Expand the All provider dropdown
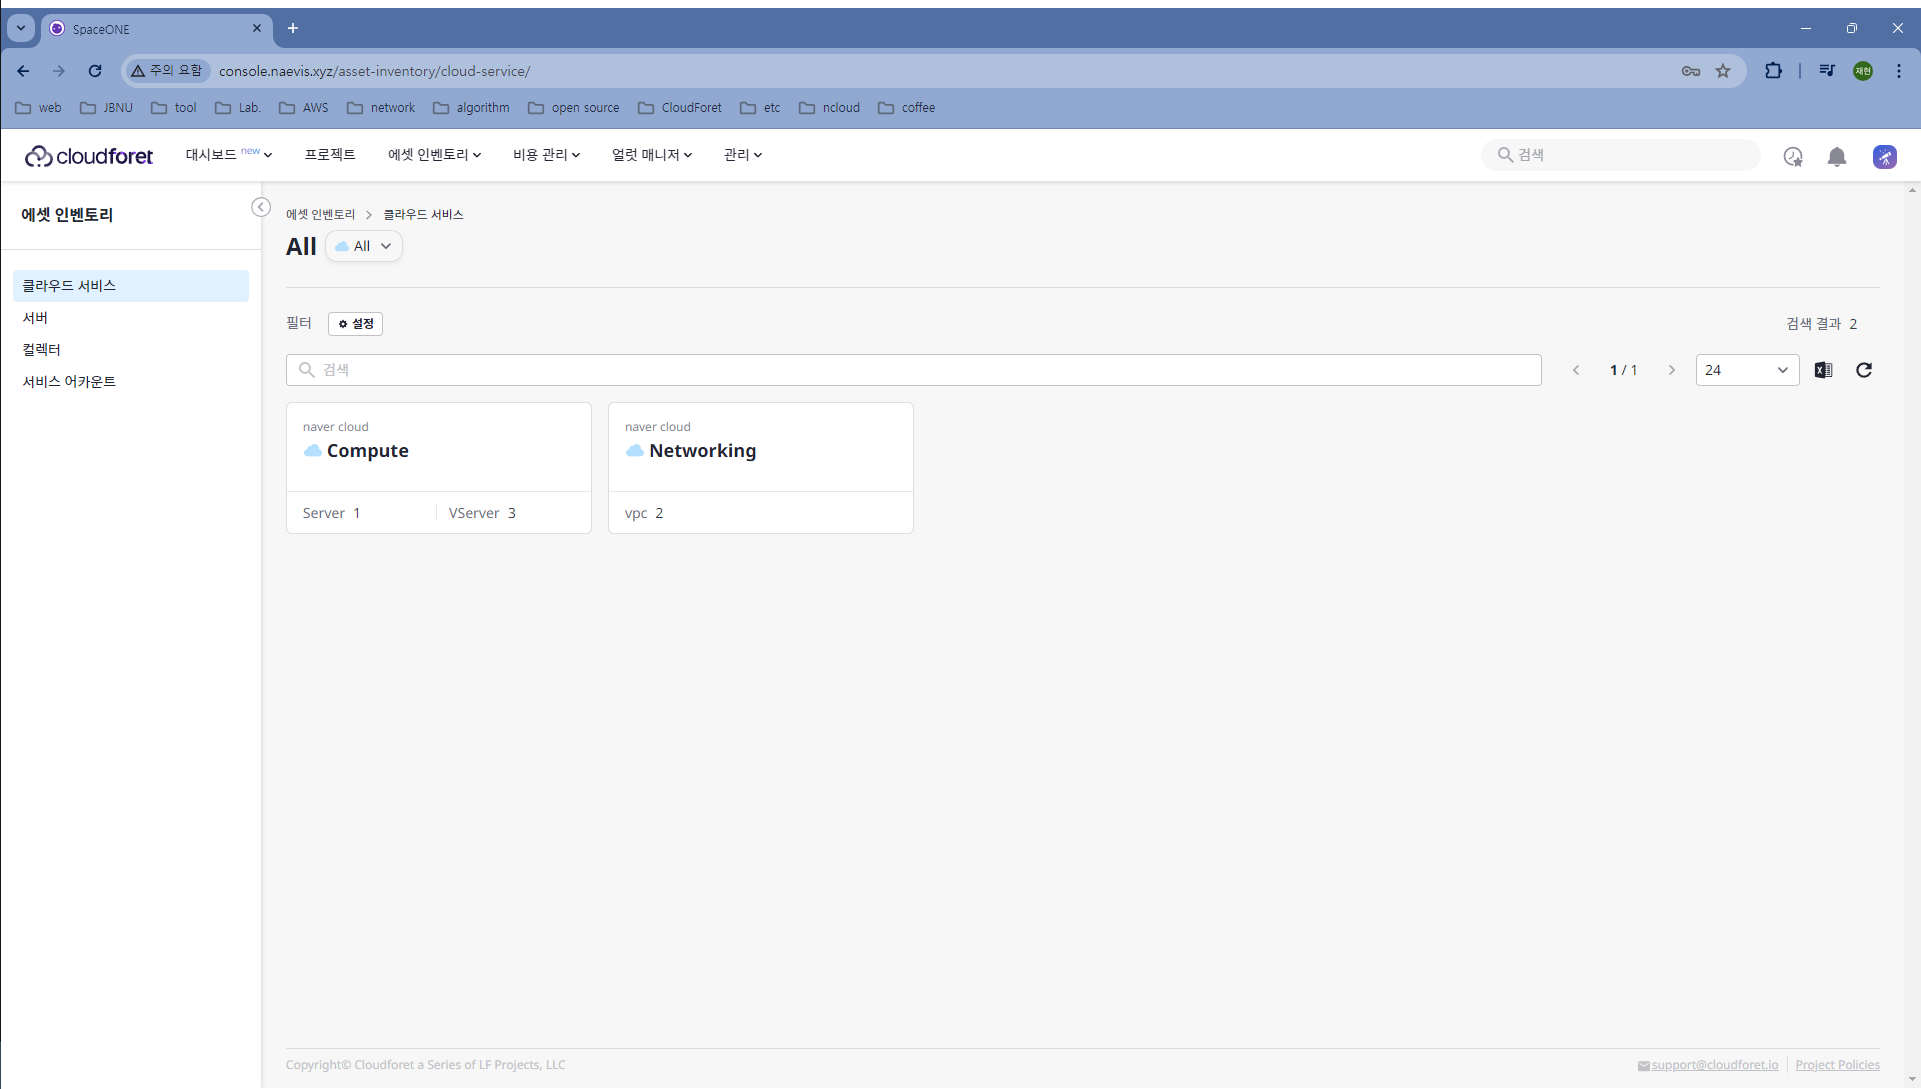 [364, 246]
